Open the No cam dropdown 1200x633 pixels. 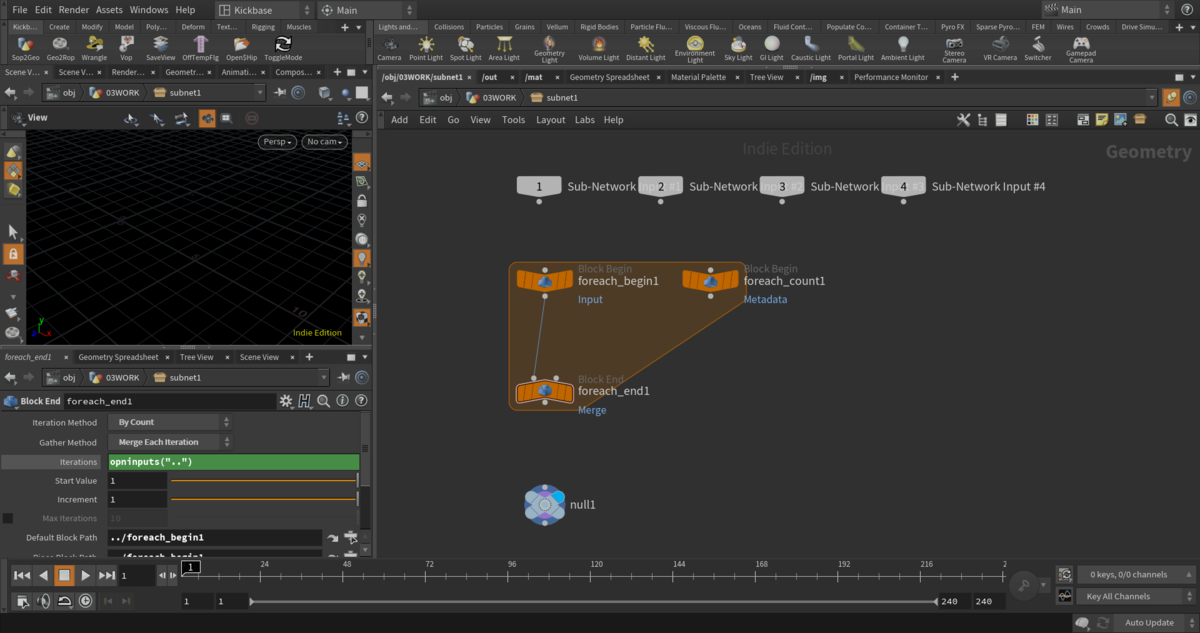(325, 142)
